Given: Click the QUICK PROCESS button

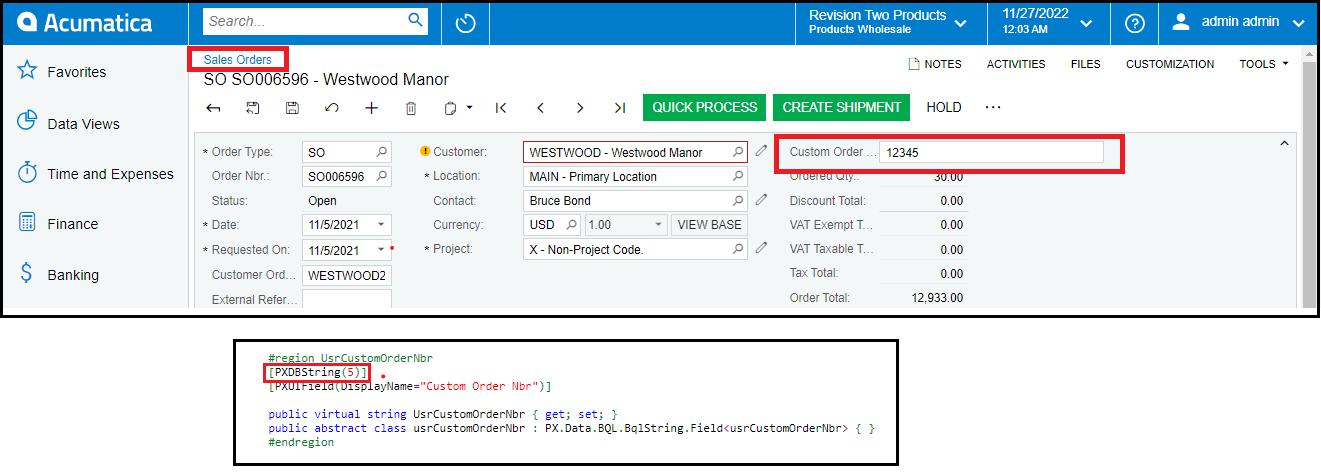Looking at the screenshot, I should pos(705,107).
